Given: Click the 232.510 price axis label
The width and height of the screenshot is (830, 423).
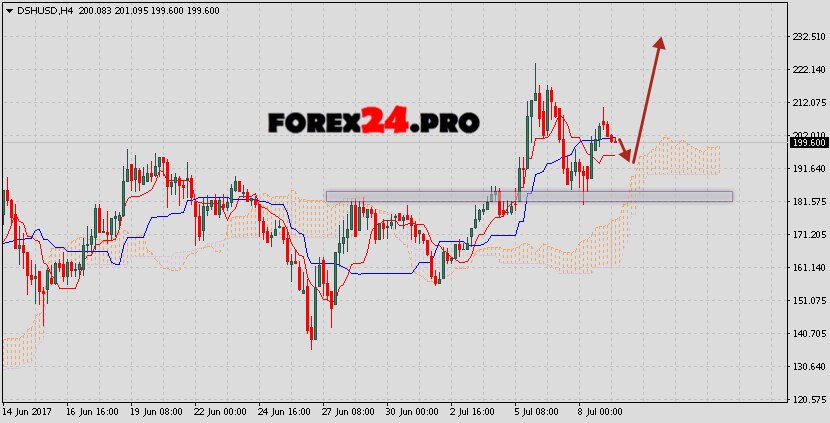Looking at the screenshot, I should pyautogui.click(x=807, y=37).
